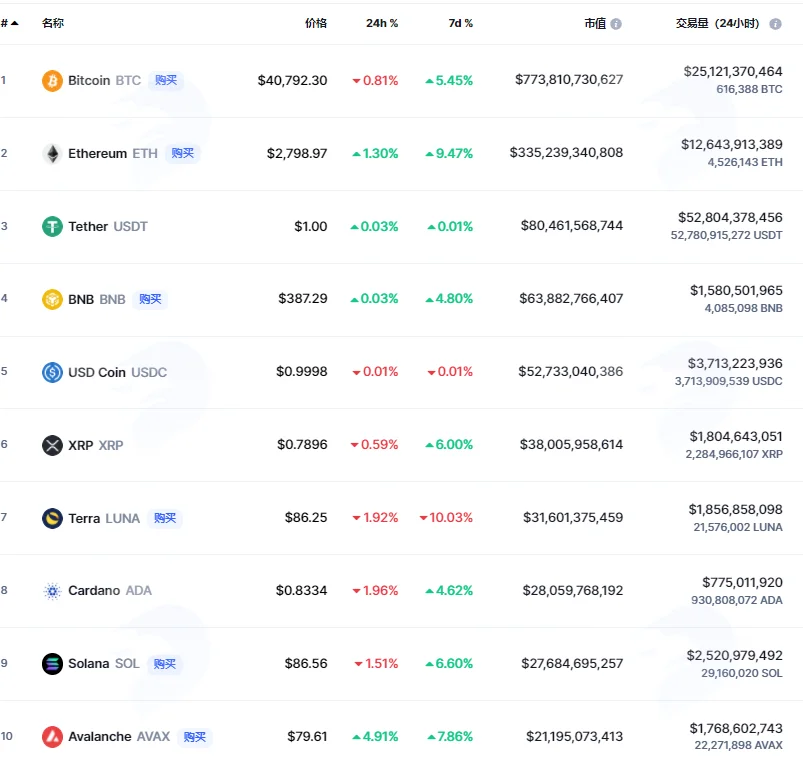The image size is (803, 760).
Task: Open market cap info tooltip icon
Action: [x=616, y=24]
